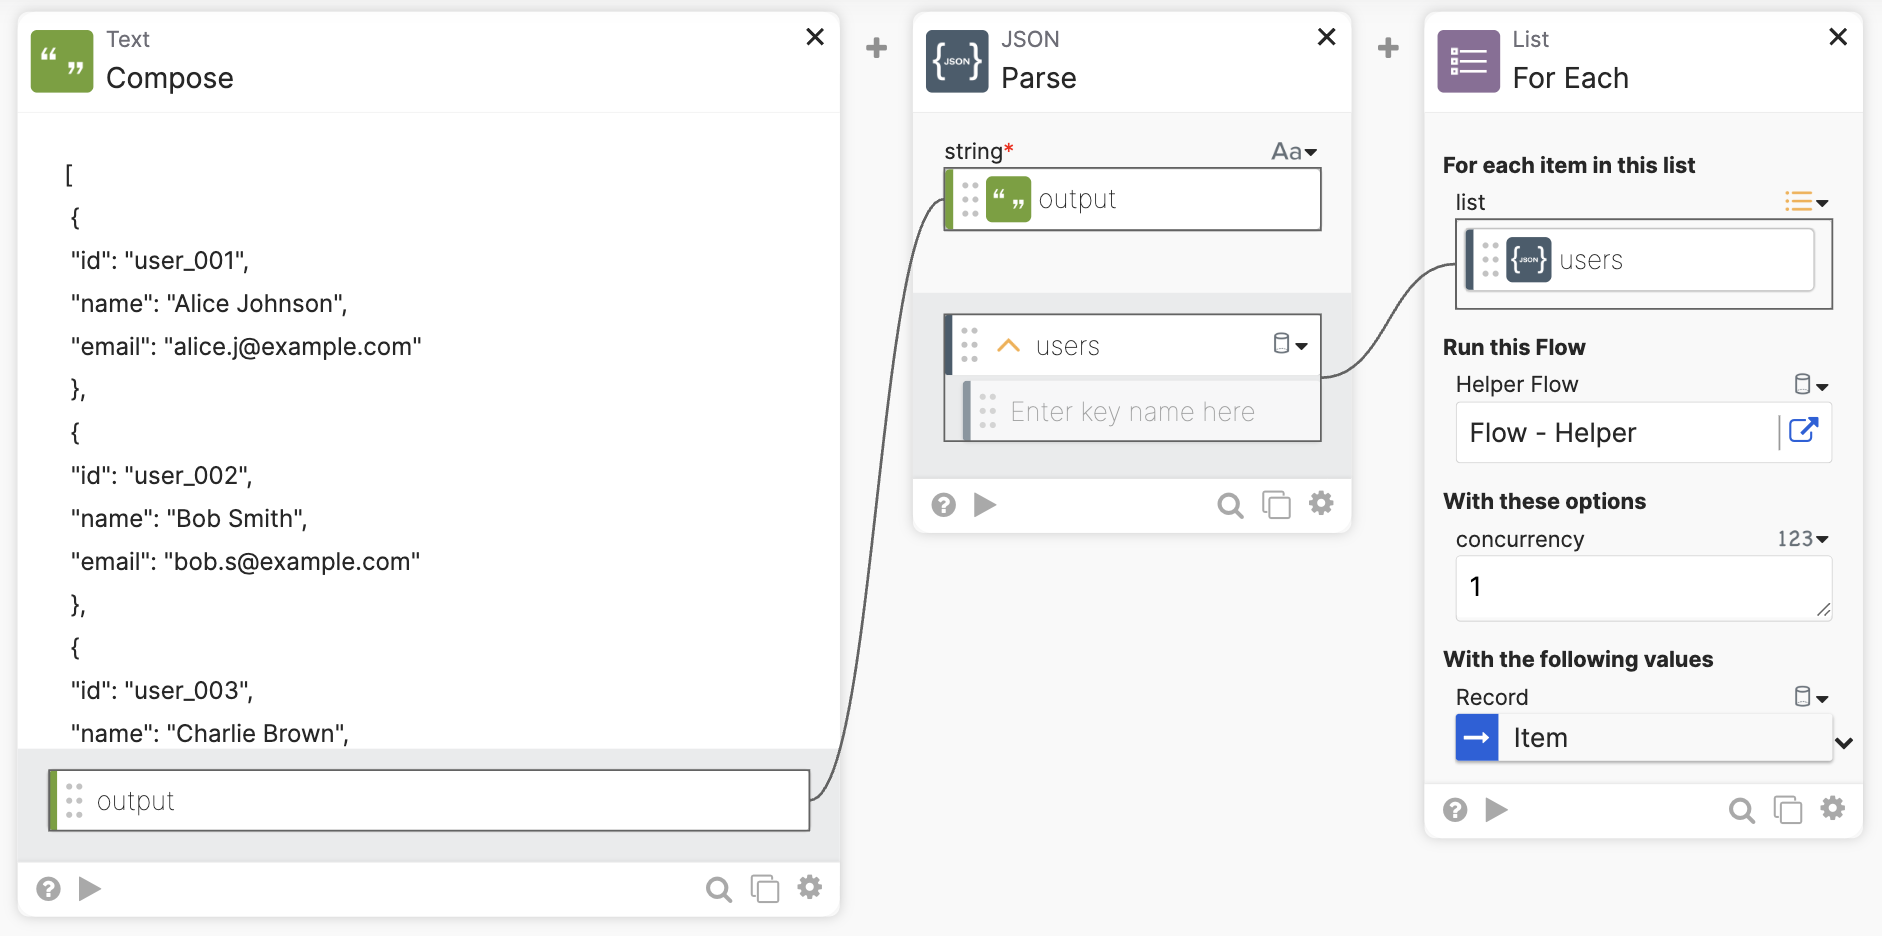Open users output type dropdown

tap(1290, 345)
